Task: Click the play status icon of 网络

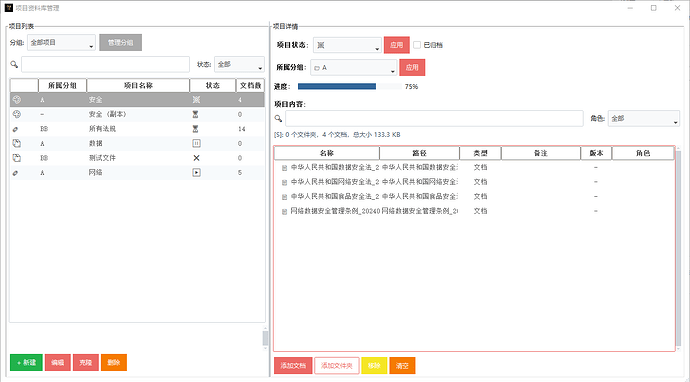Action: 196,173
